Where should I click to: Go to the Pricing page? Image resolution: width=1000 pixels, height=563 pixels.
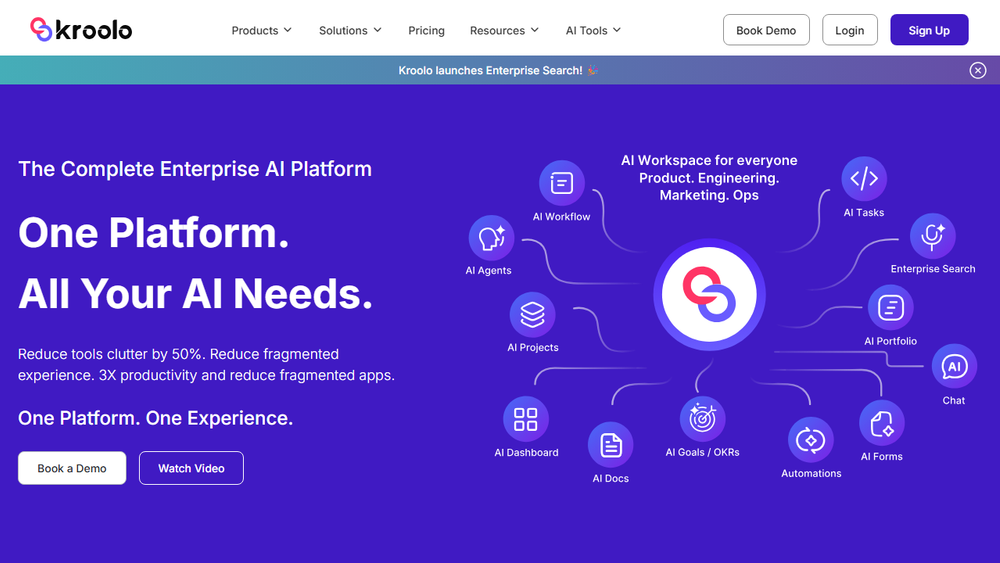[x=426, y=30]
